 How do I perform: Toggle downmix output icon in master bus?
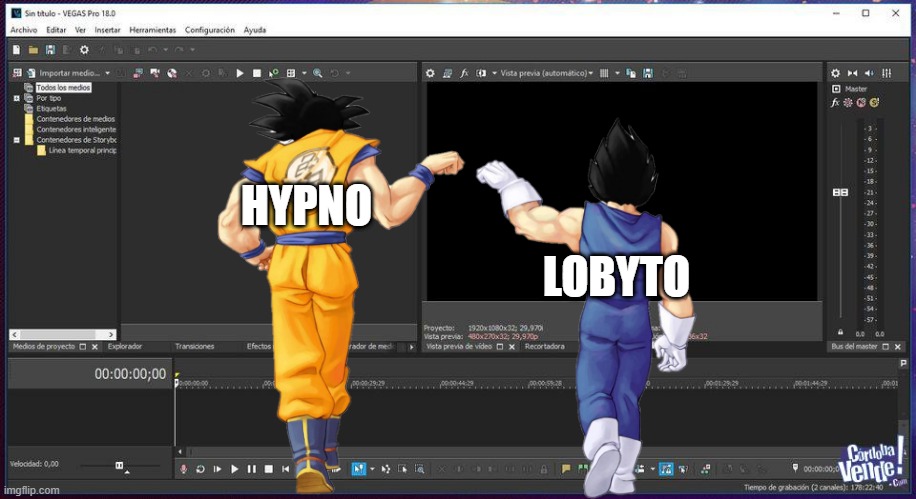coord(852,73)
